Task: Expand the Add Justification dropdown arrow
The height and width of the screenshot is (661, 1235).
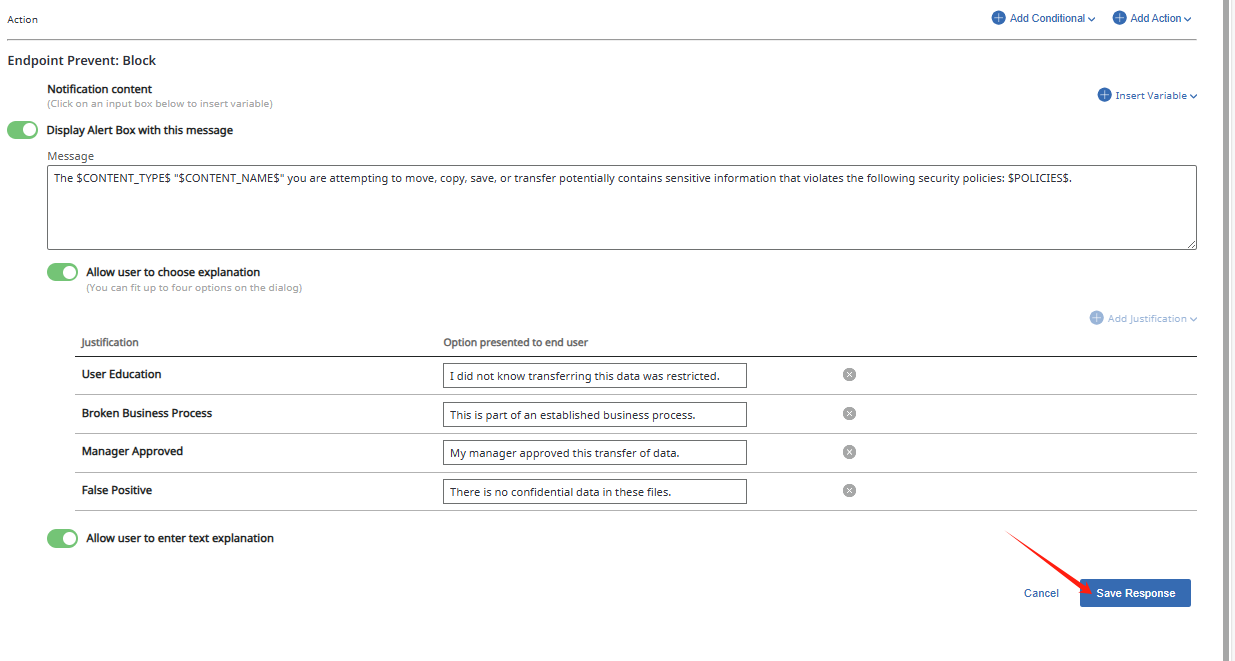Action: [1193, 319]
